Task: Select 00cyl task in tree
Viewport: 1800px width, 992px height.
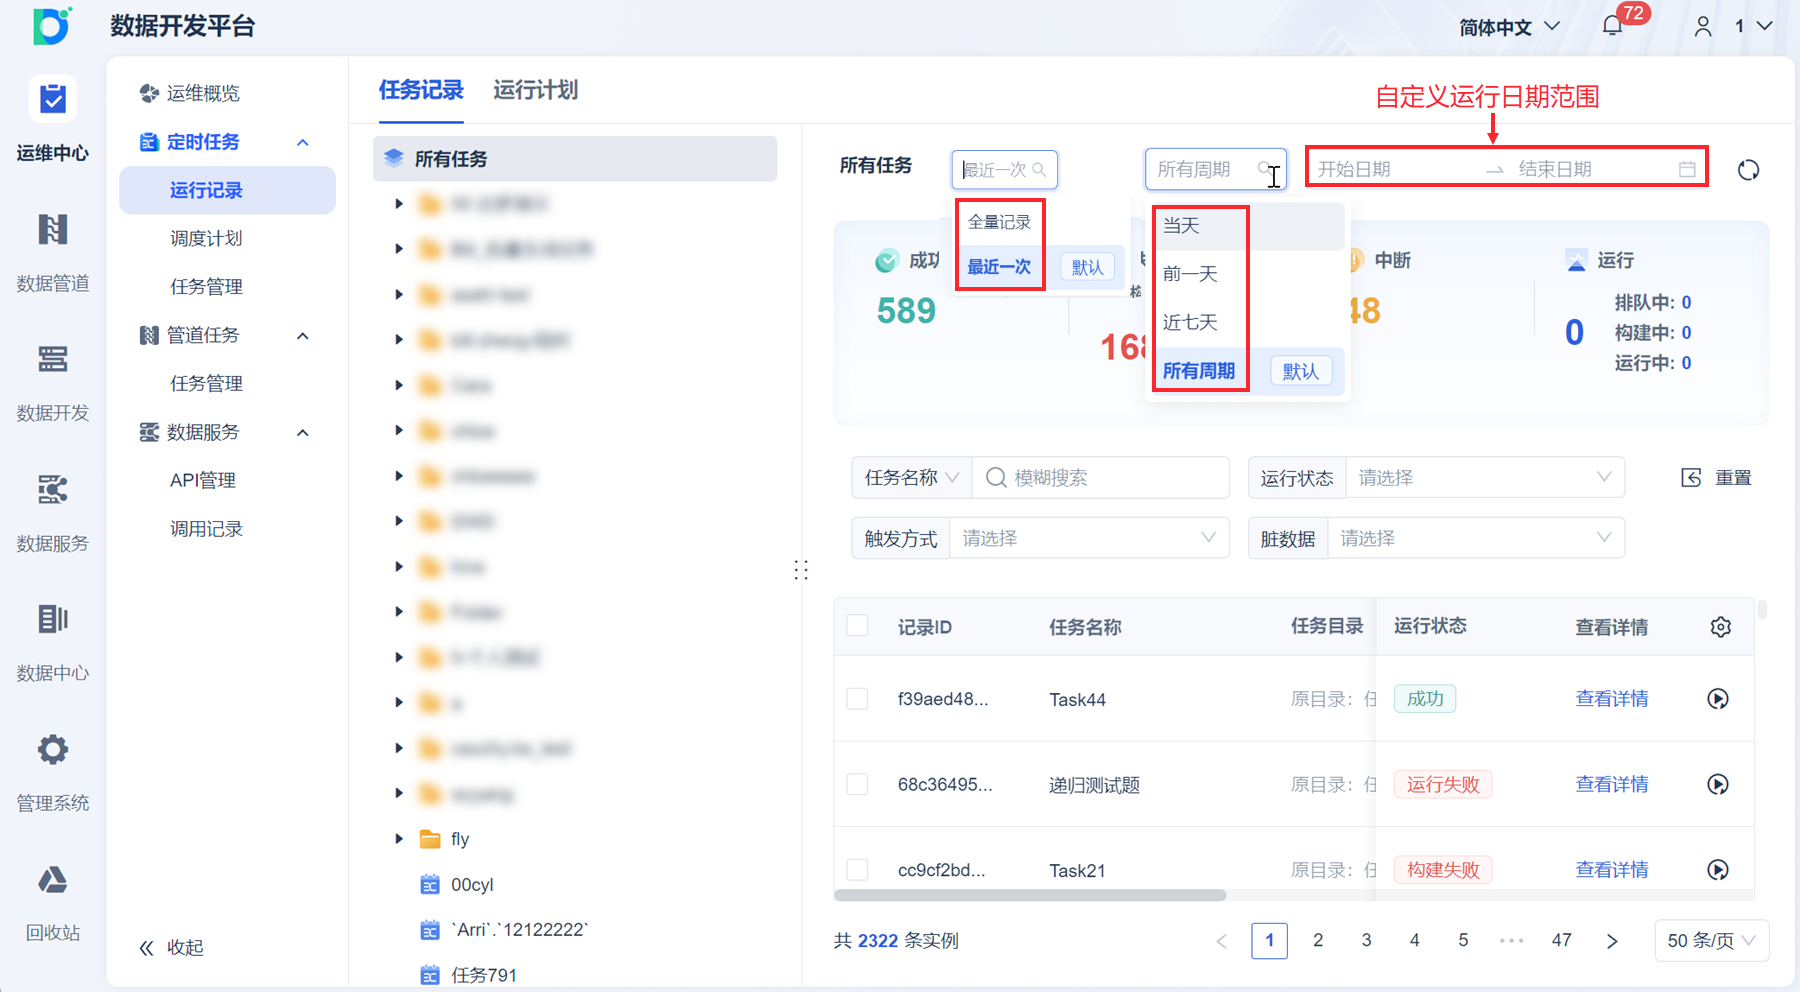Action: click(472, 885)
